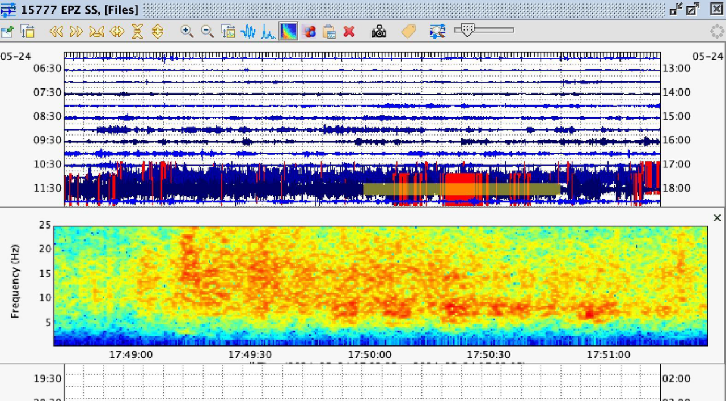Click the icon right of the tag
The width and height of the screenshot is (726, 402).
pyautogui.click(x=437, y=31)
